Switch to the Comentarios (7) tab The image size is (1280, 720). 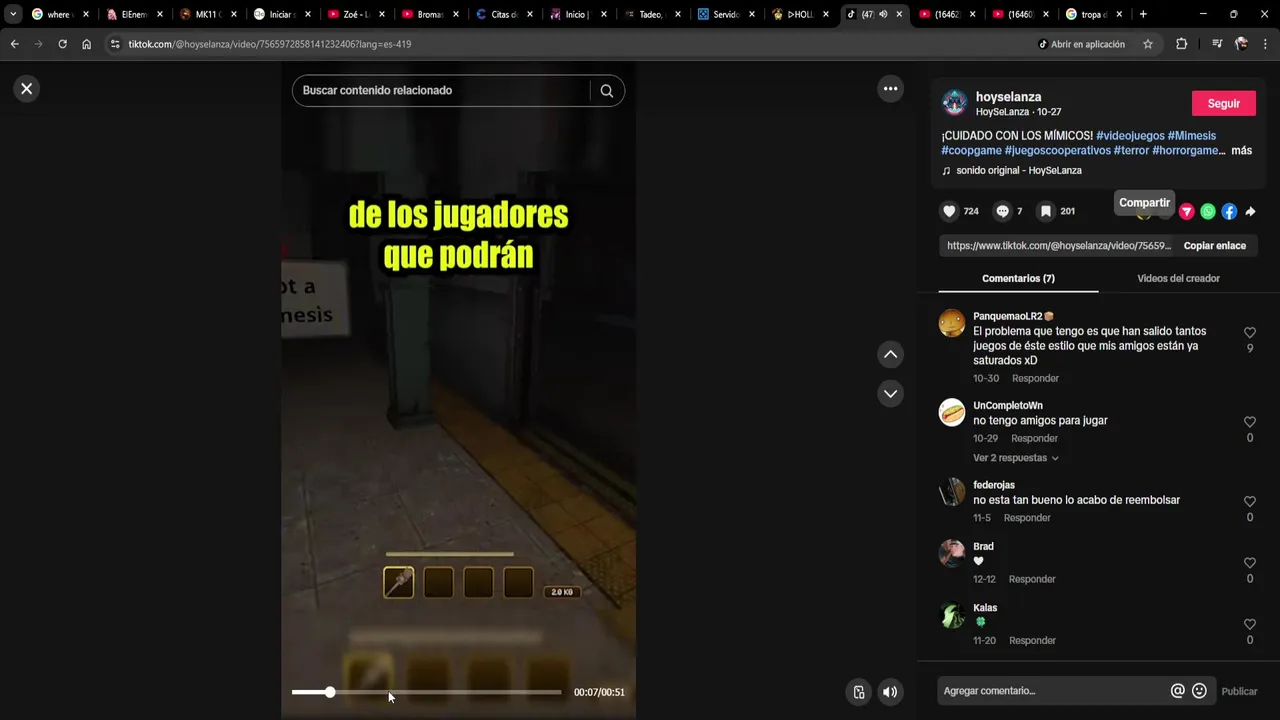(x=1018, y=278)
